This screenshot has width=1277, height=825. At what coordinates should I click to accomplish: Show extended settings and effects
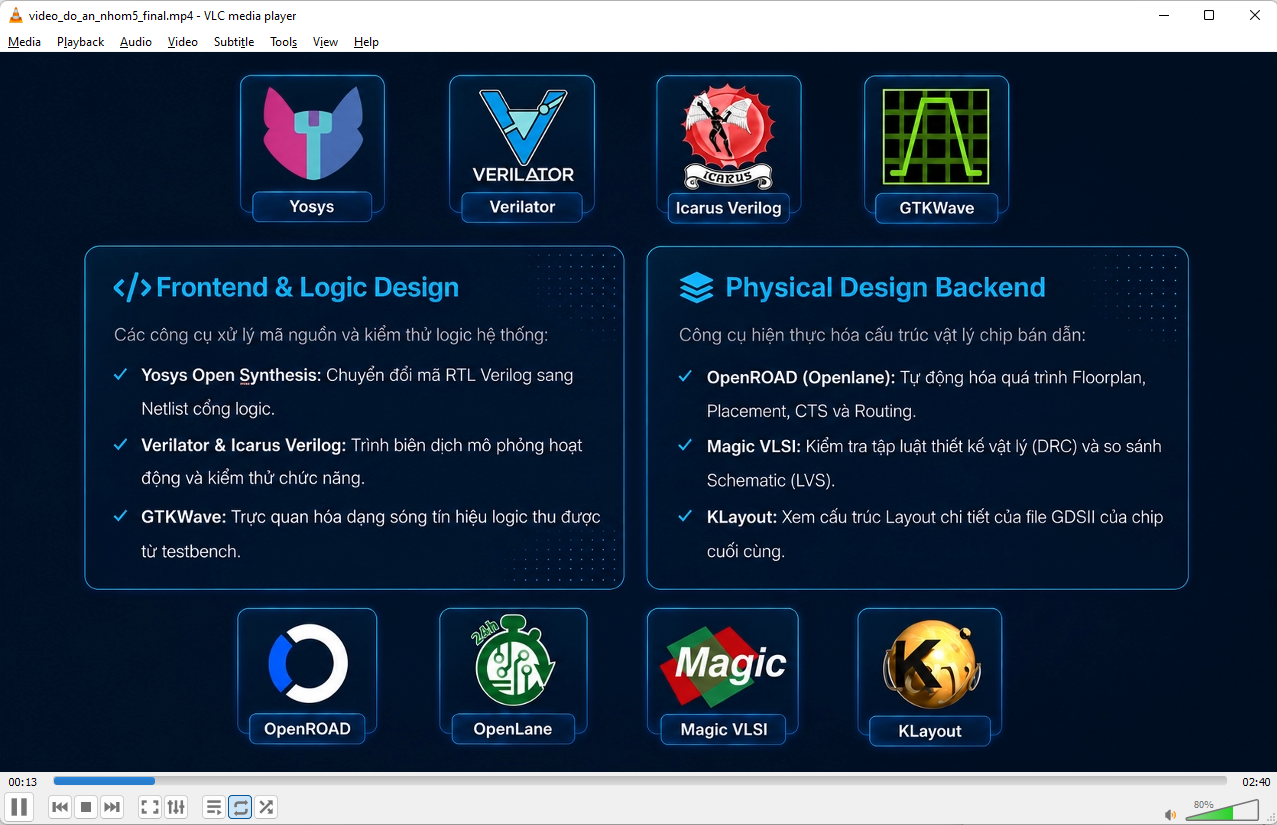(176, 807)
